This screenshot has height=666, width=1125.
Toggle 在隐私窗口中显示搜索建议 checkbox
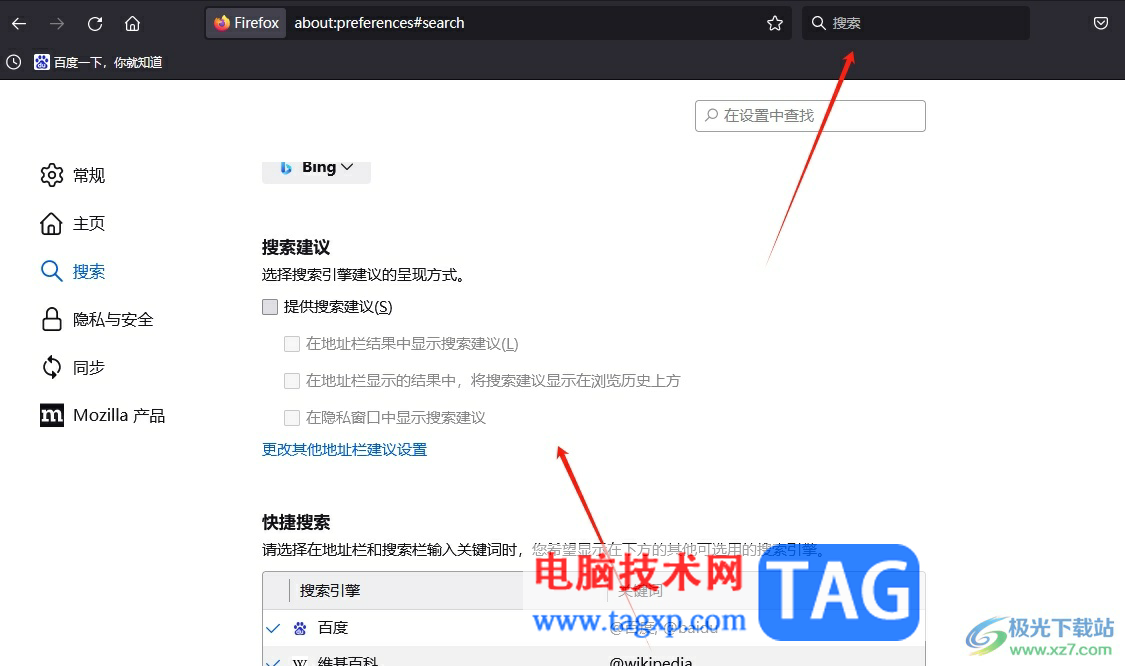click(292, 418)
